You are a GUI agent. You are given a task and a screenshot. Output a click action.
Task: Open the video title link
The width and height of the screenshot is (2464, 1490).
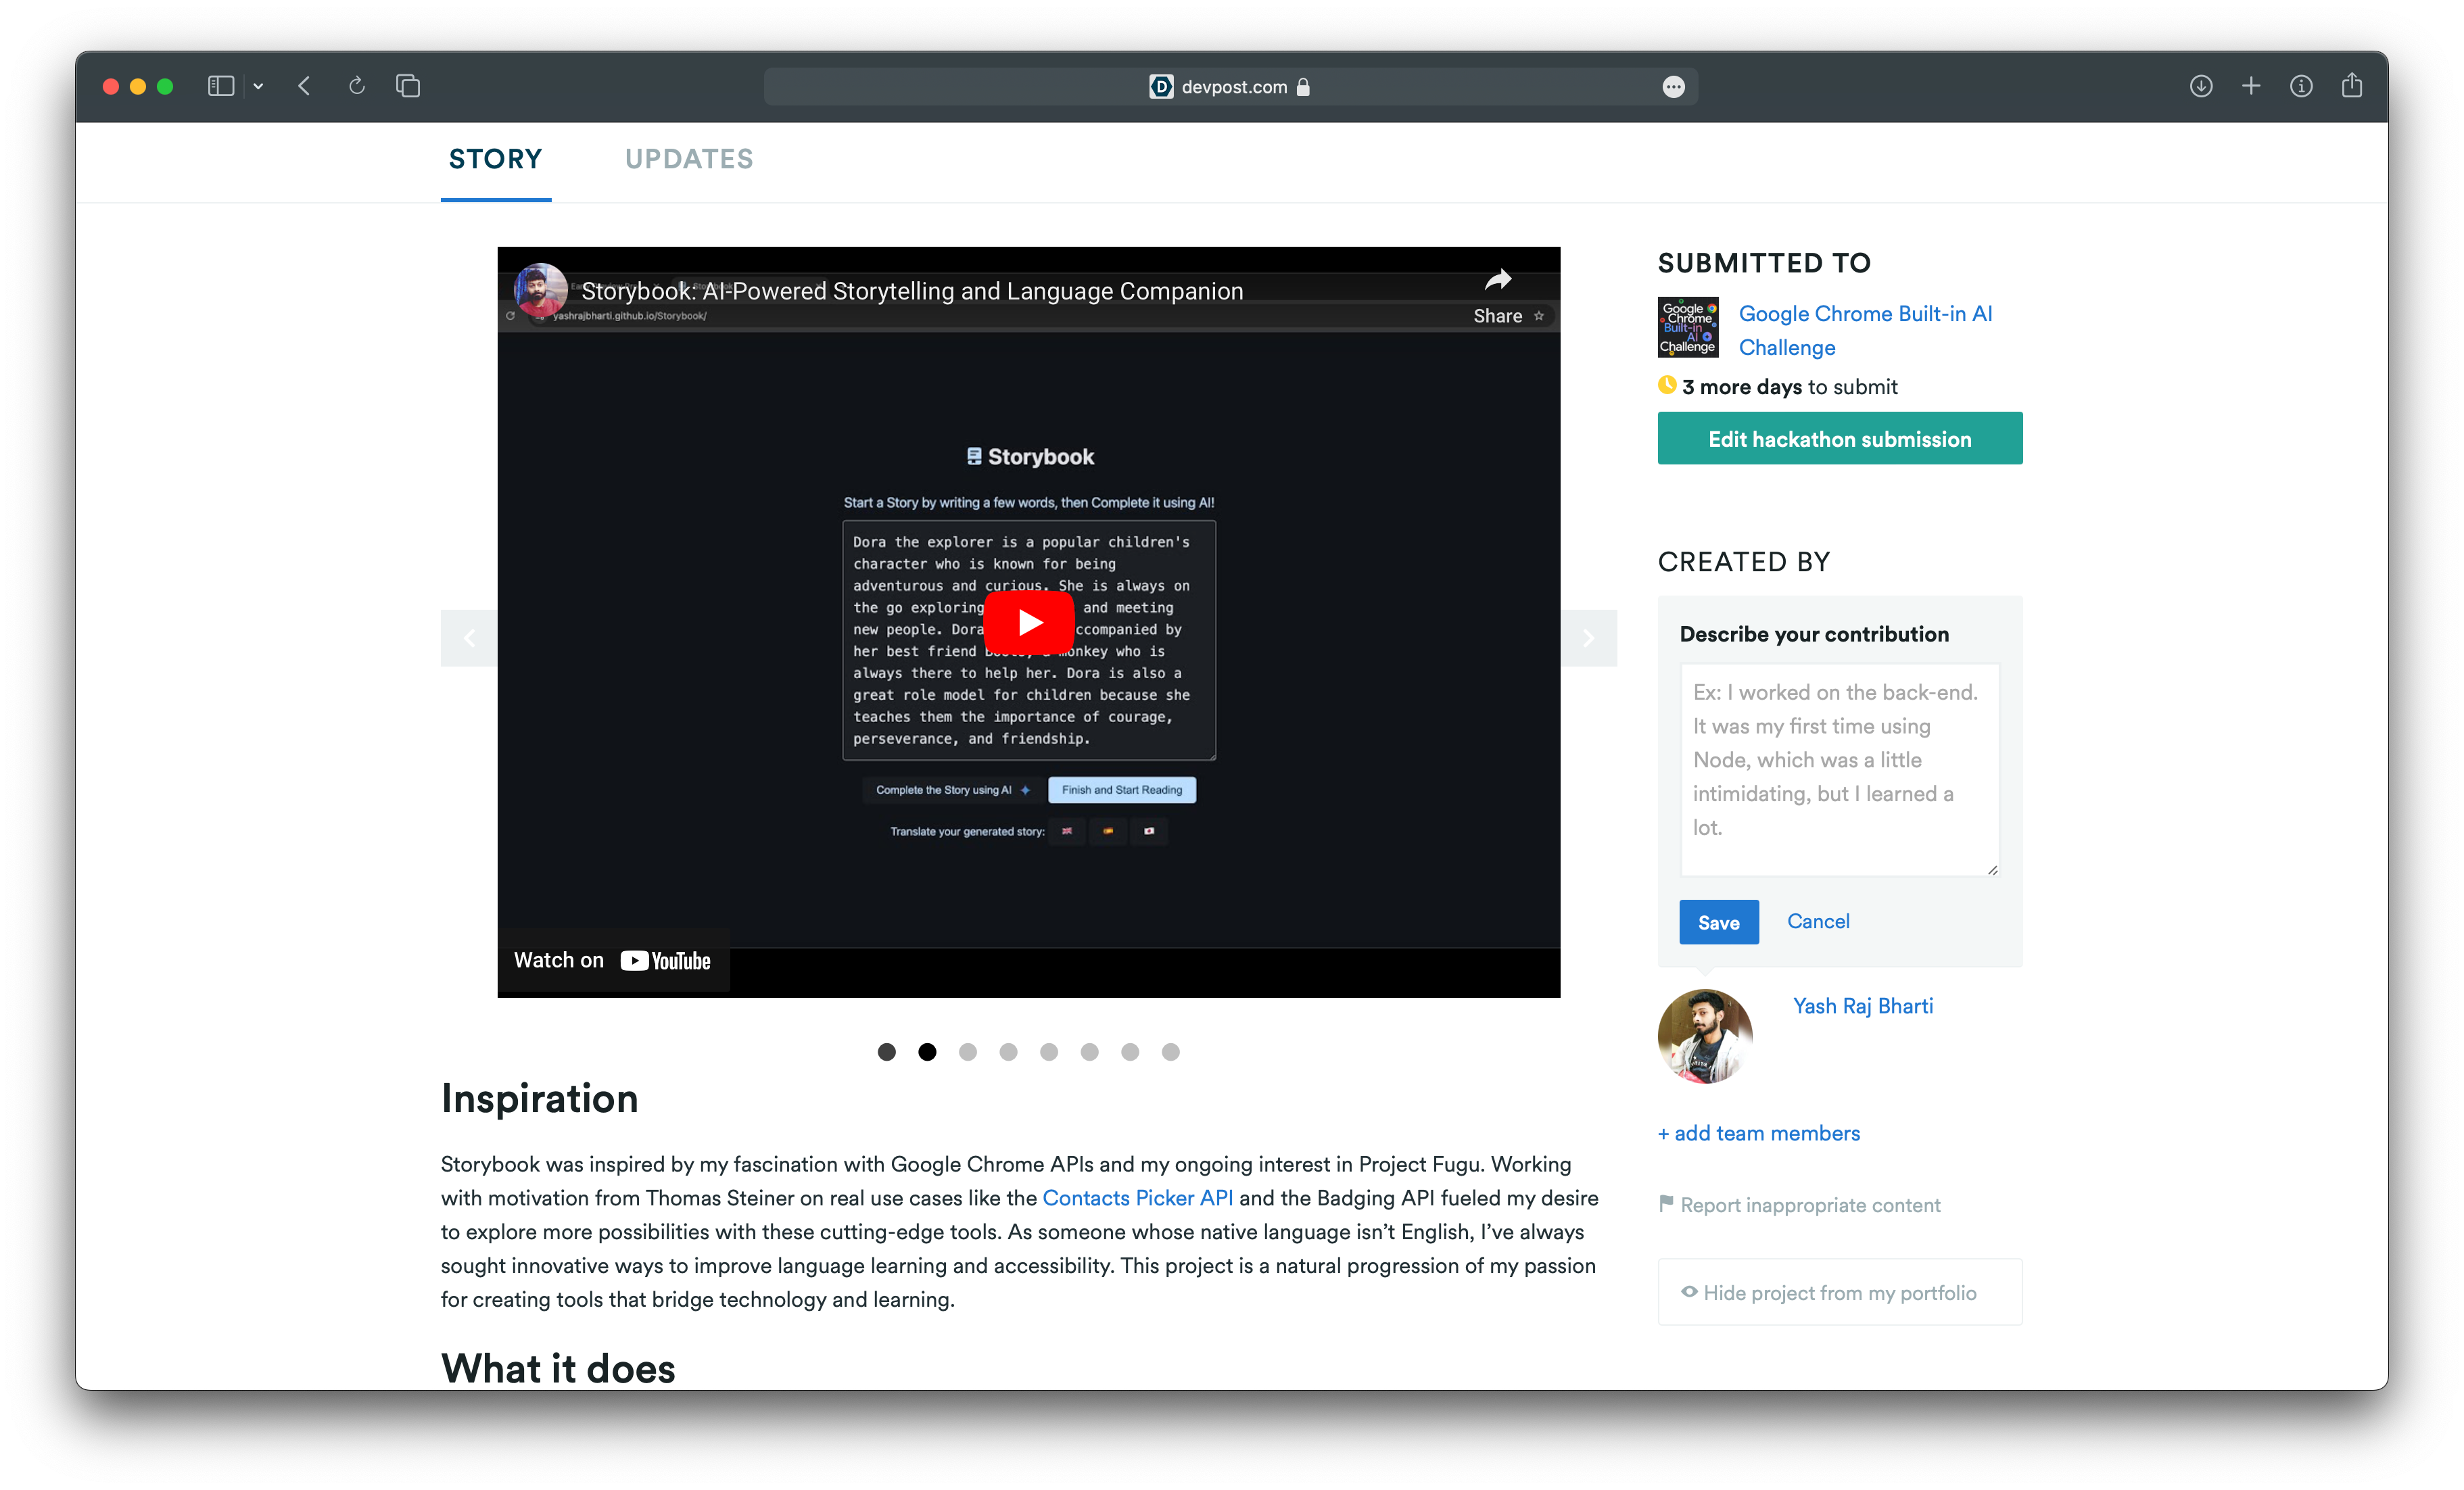coord(912,291)
